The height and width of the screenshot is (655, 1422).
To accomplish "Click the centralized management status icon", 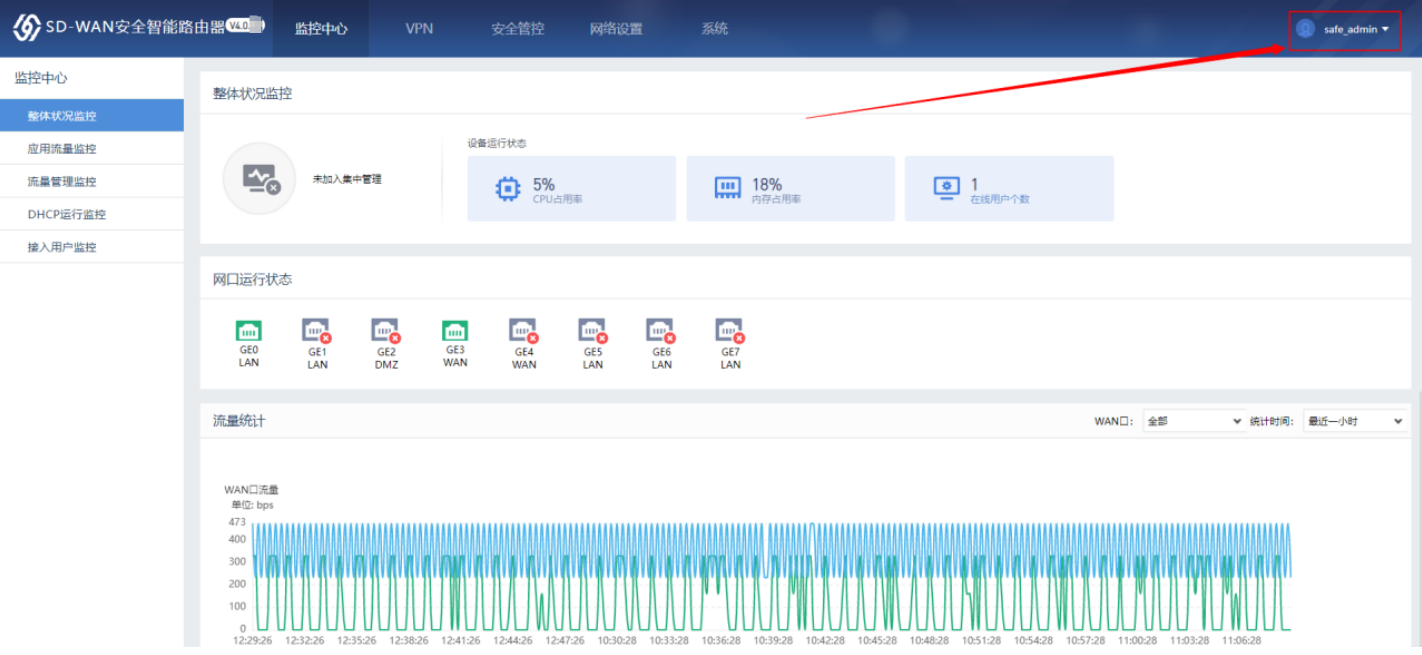I will tap(259, 179).
